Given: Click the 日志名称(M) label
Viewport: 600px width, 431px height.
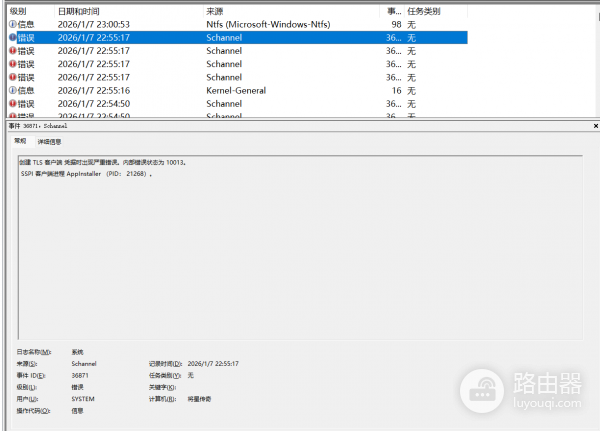Looking at the screenshot, I should click(34, 352).
